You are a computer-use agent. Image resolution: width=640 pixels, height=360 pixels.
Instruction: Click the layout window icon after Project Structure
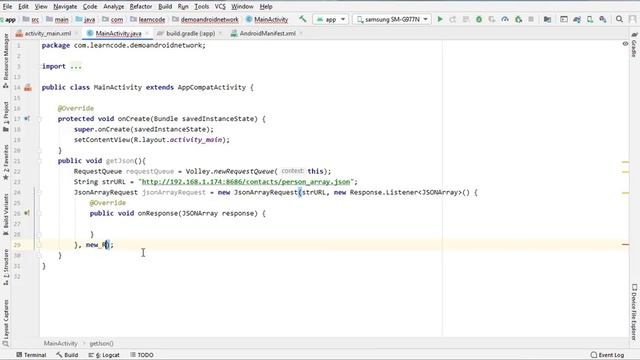click(x=564, y=19)
